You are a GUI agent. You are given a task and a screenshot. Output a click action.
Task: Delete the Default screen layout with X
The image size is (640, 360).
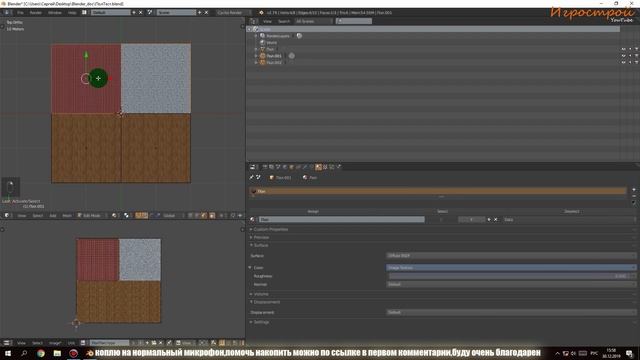pyautogui.click(x=141, y=13)
